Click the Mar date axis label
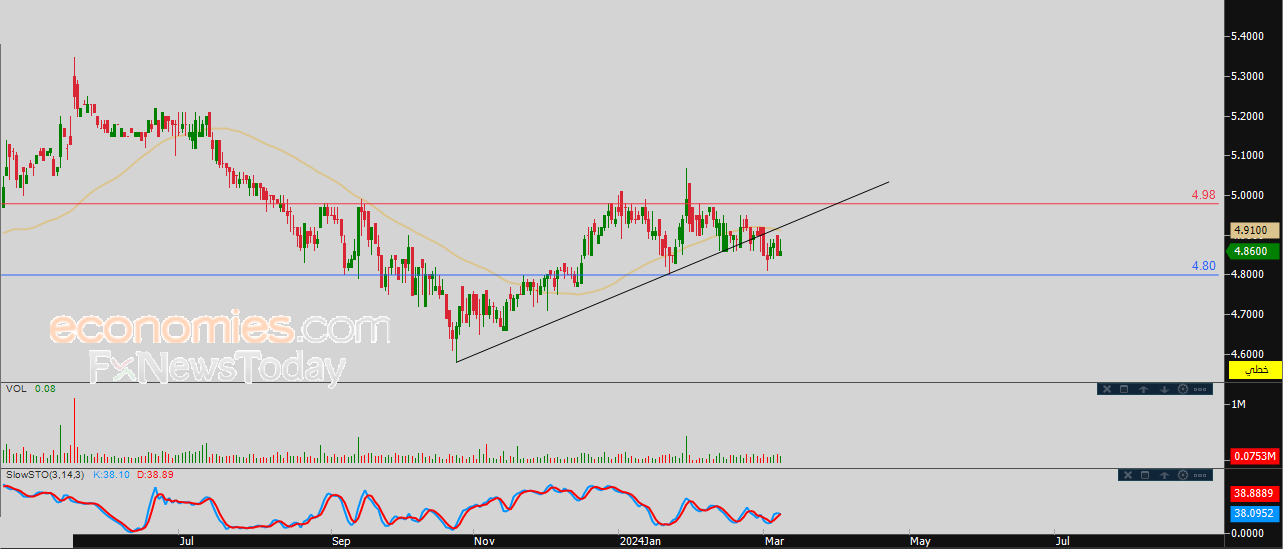The width and height of the screenshot is (1283, 549). coord(775,541)
